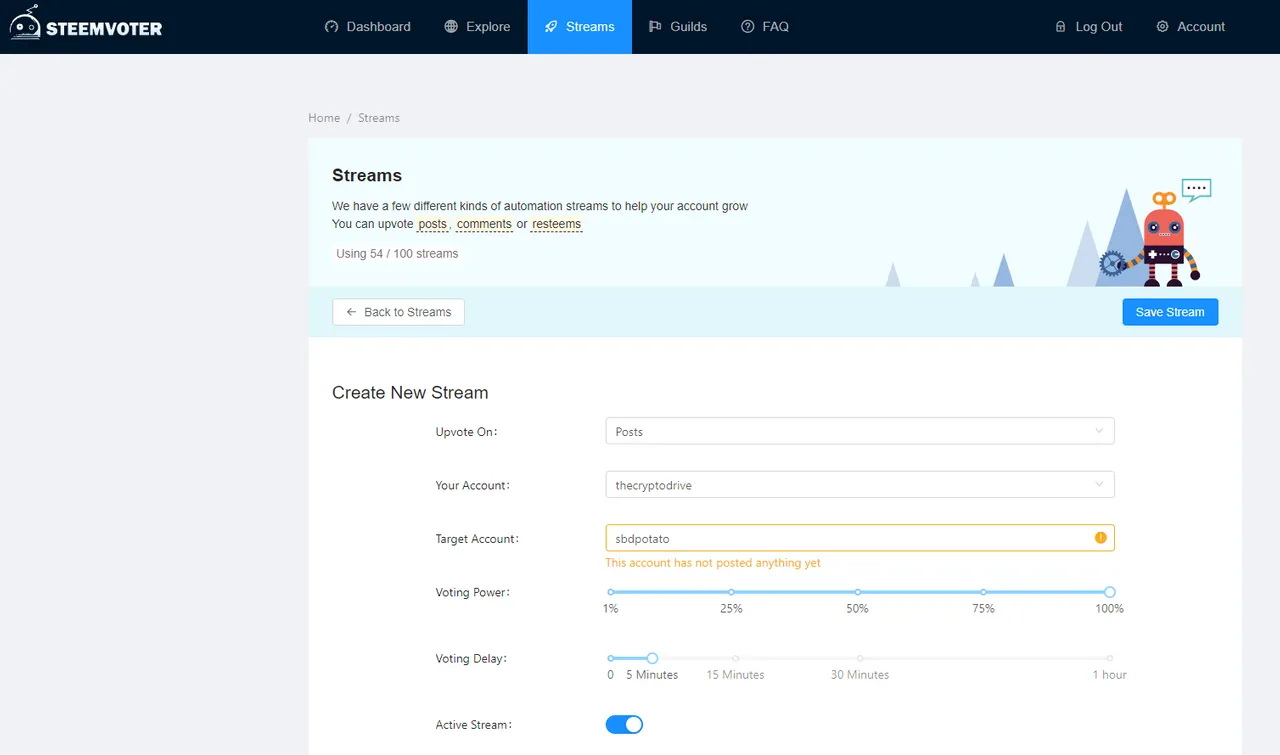Click the Target Account input field

pos(845,538)
